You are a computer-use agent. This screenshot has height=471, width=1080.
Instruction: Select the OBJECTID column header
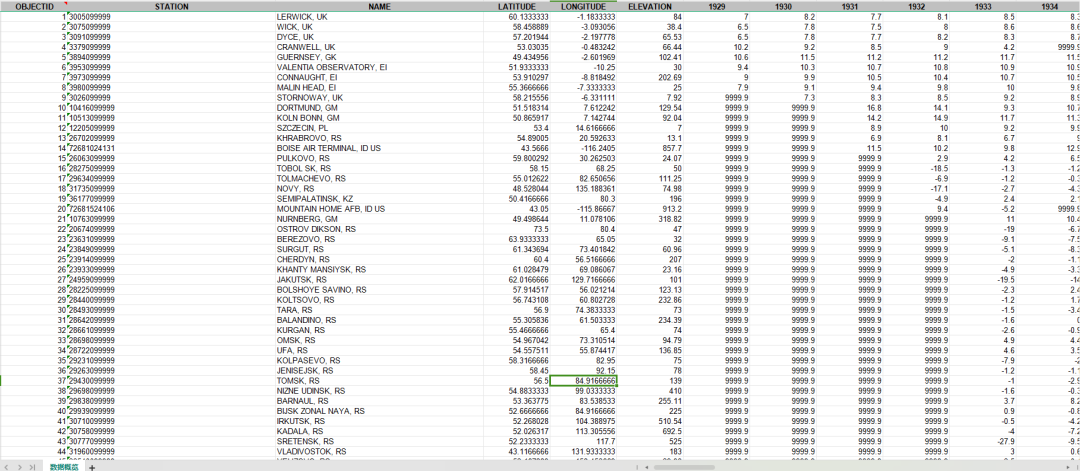point(34,6)
